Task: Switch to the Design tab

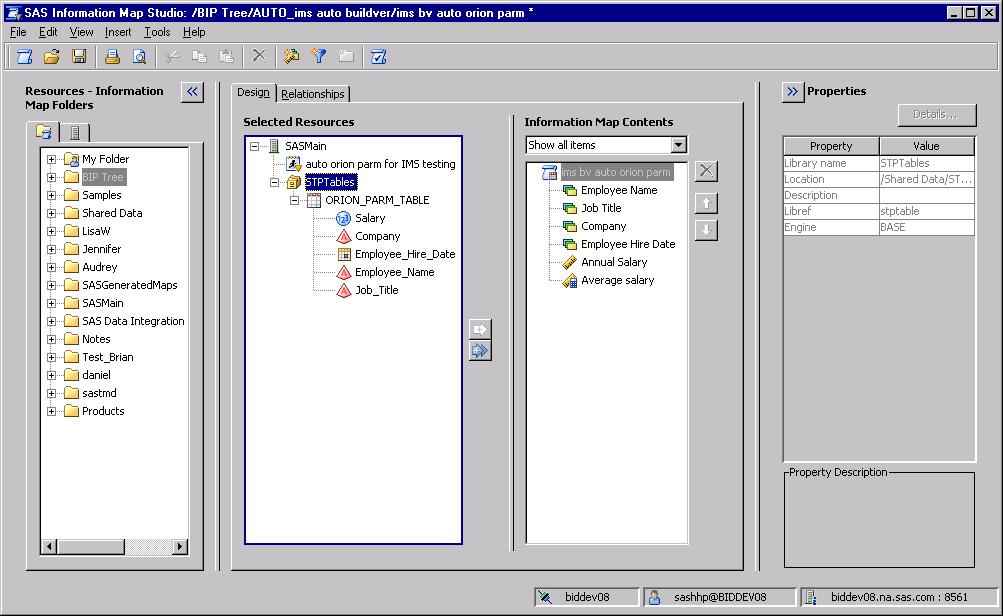Action: click(253, 93)
